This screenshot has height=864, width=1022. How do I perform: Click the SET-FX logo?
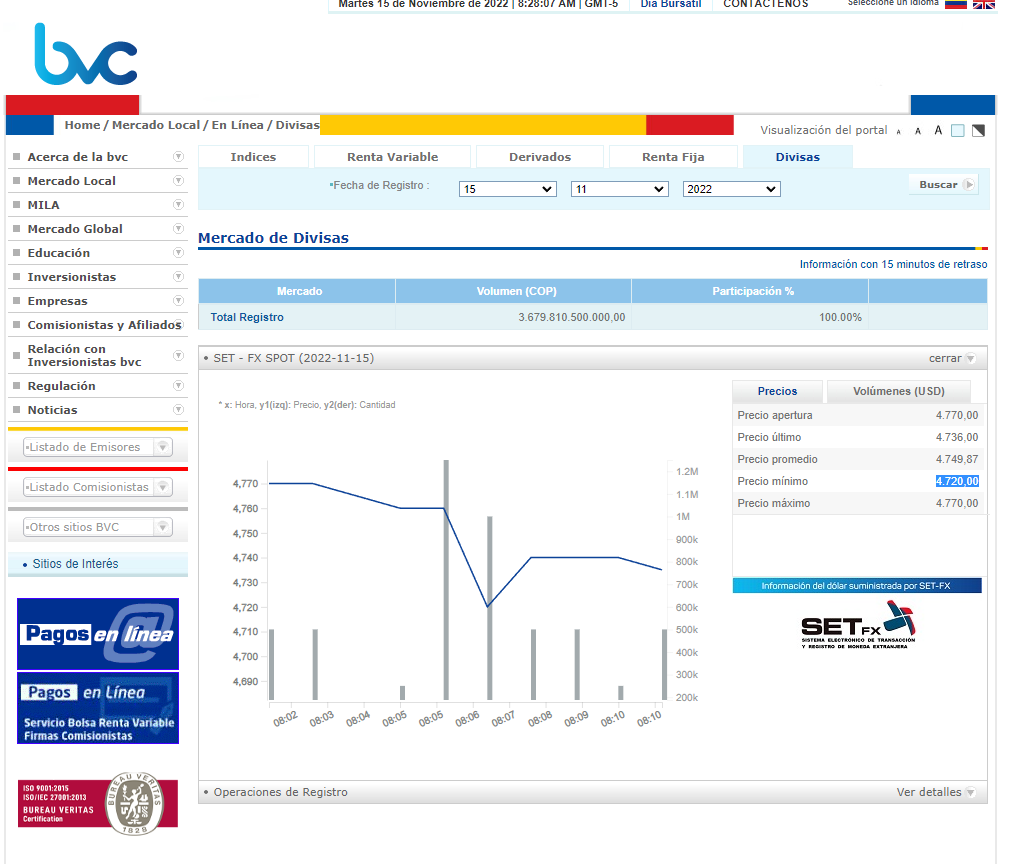858,625
